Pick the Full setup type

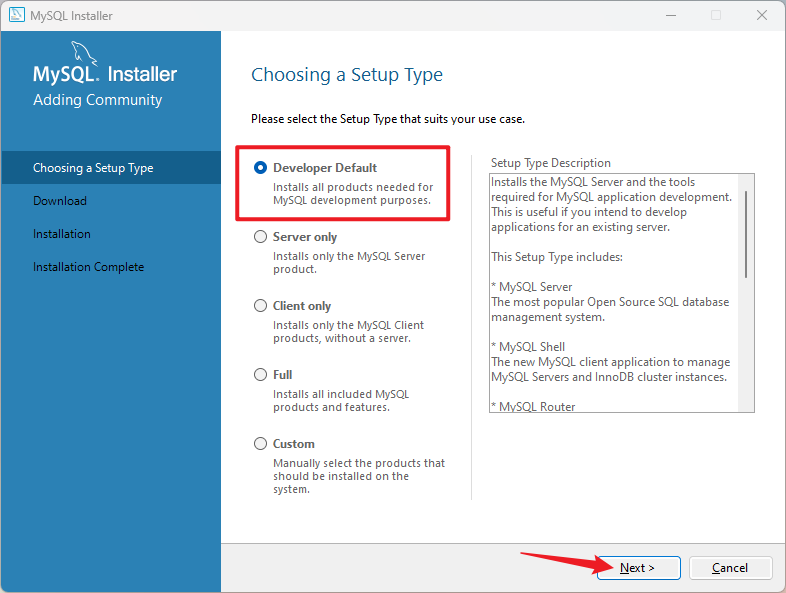(261, 375)
